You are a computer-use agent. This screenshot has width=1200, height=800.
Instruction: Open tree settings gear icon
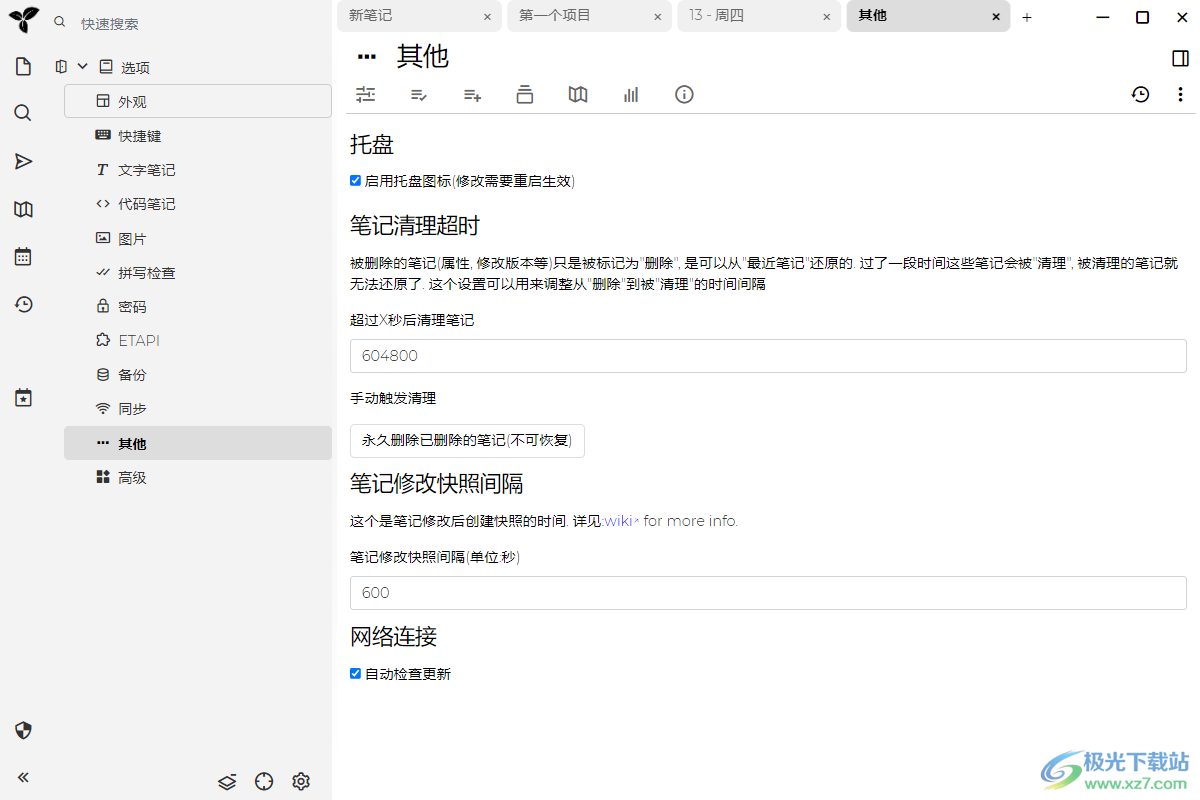[x=301, y=781]
